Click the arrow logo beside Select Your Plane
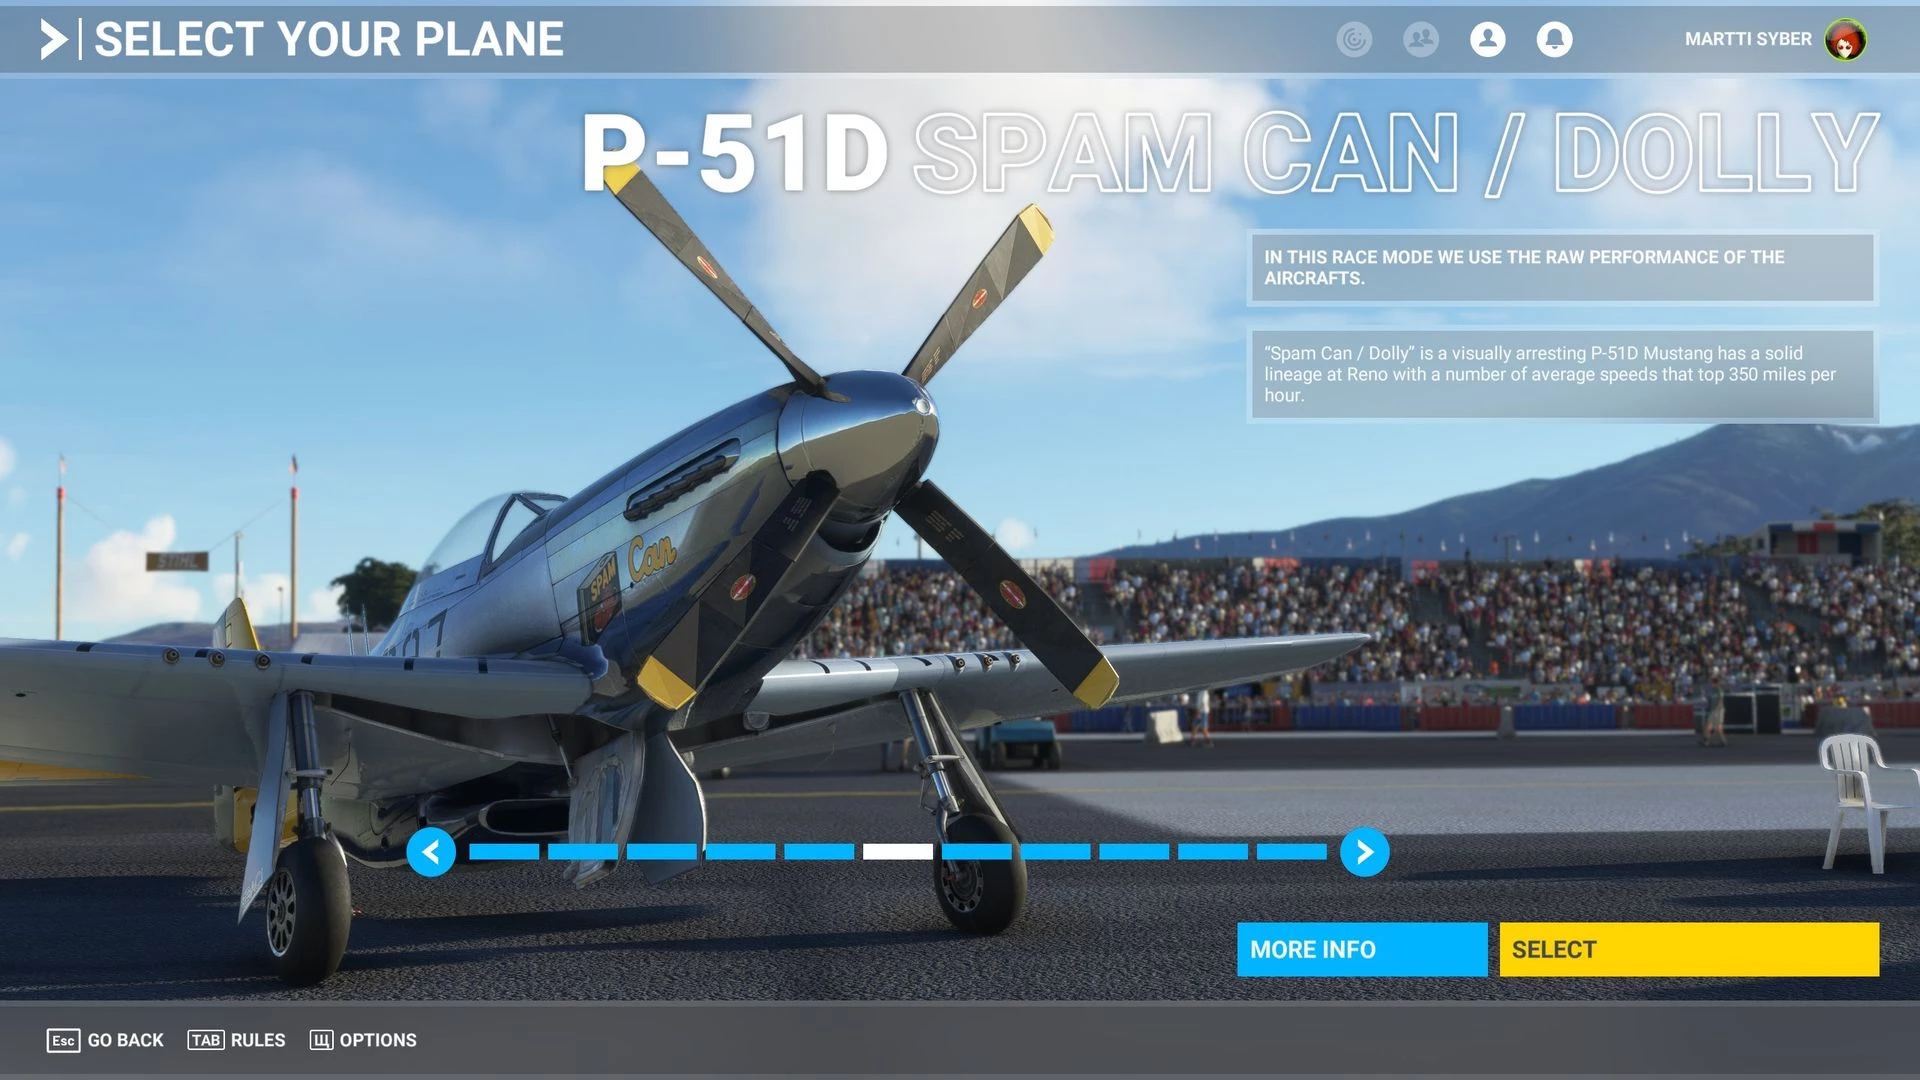Screen dimensions: 1920x1080 (x=54, y=40)
